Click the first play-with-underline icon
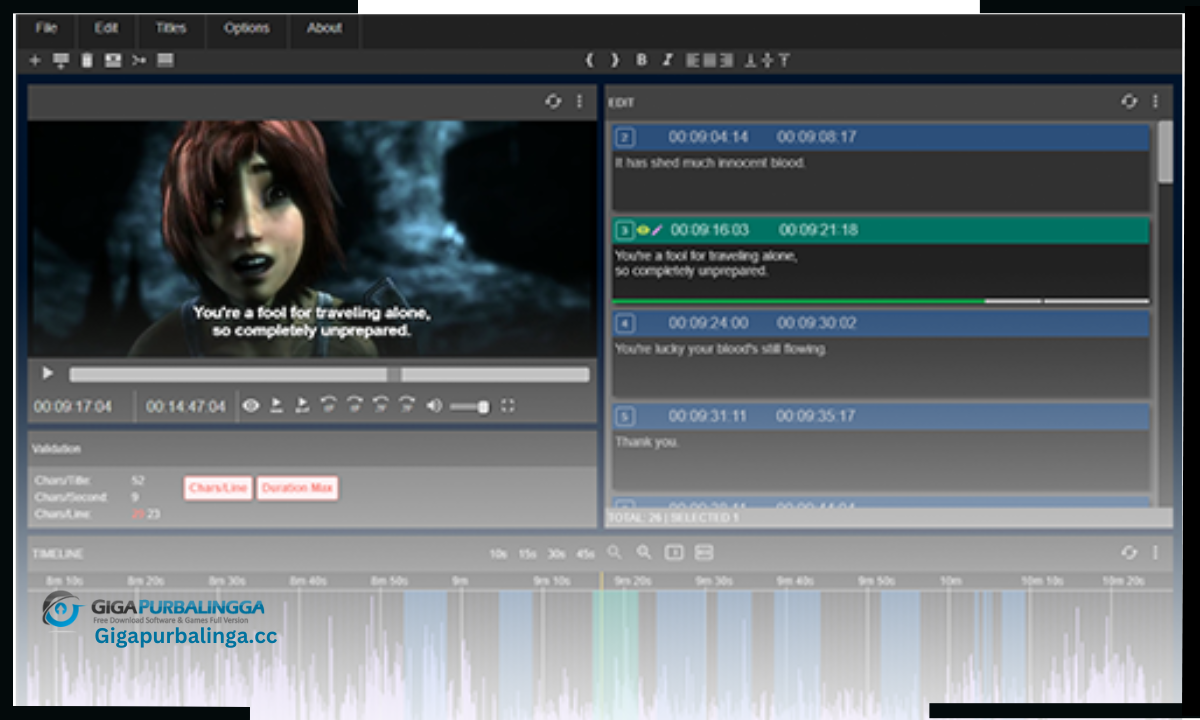Image resolution: width=1200 pixels, height=720 pixels. click(x=276, y=406)
